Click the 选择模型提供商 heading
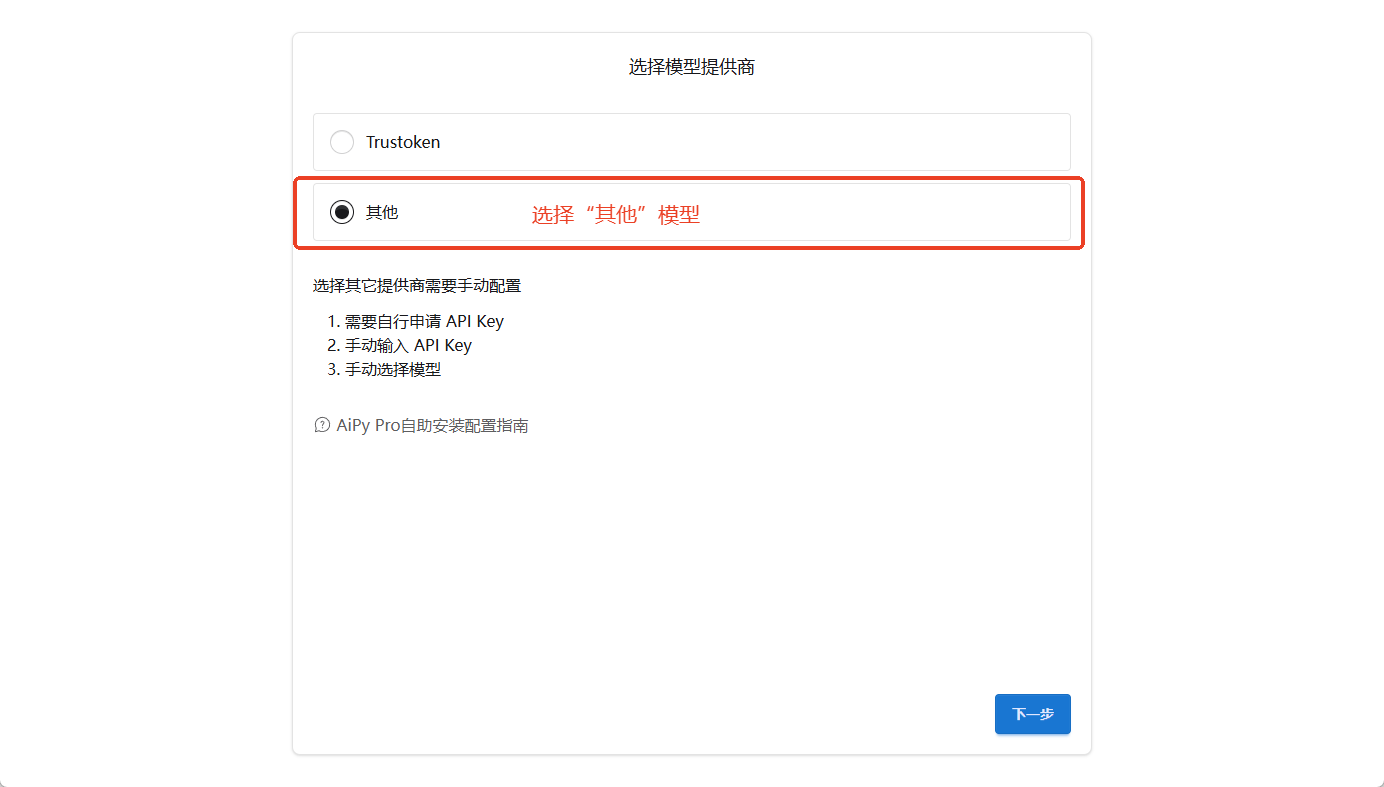 (x=692, y=67)
